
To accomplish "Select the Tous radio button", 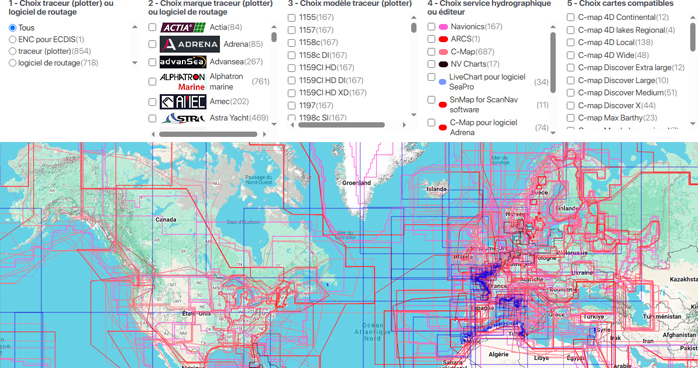I will (12, 28).
